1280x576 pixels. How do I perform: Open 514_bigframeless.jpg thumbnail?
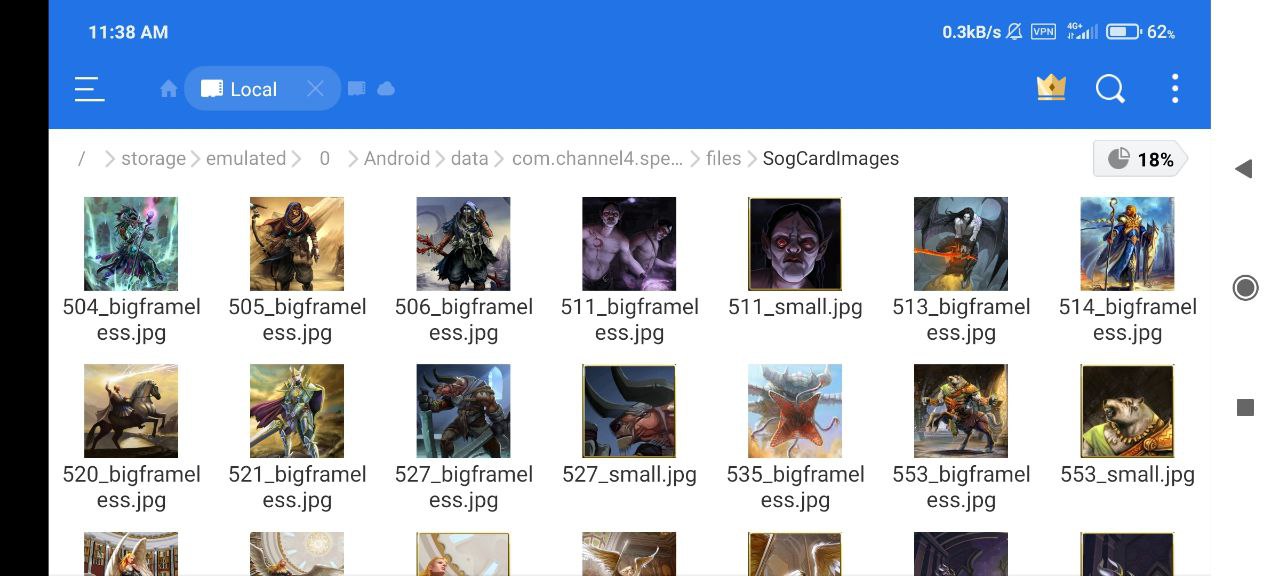(1127, 244)
